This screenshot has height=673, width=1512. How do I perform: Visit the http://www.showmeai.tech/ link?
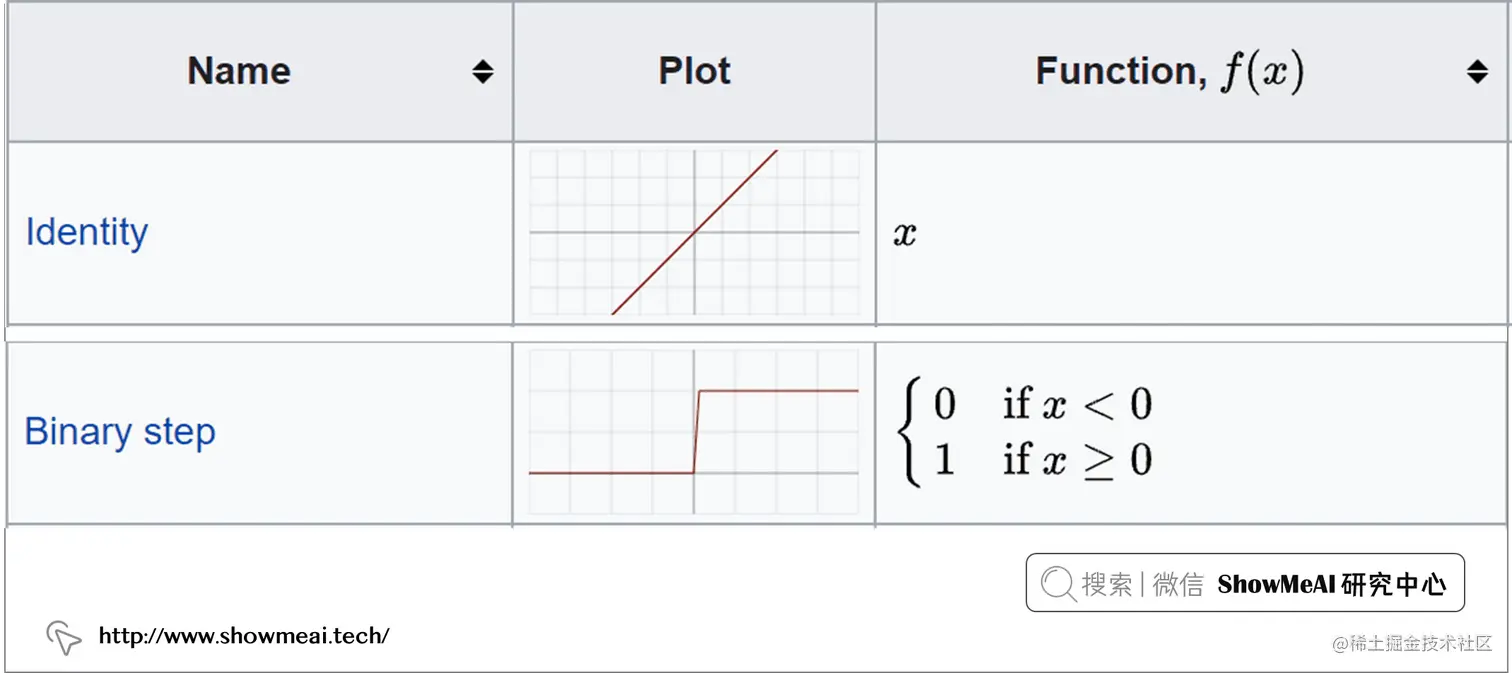coord(244,635)
